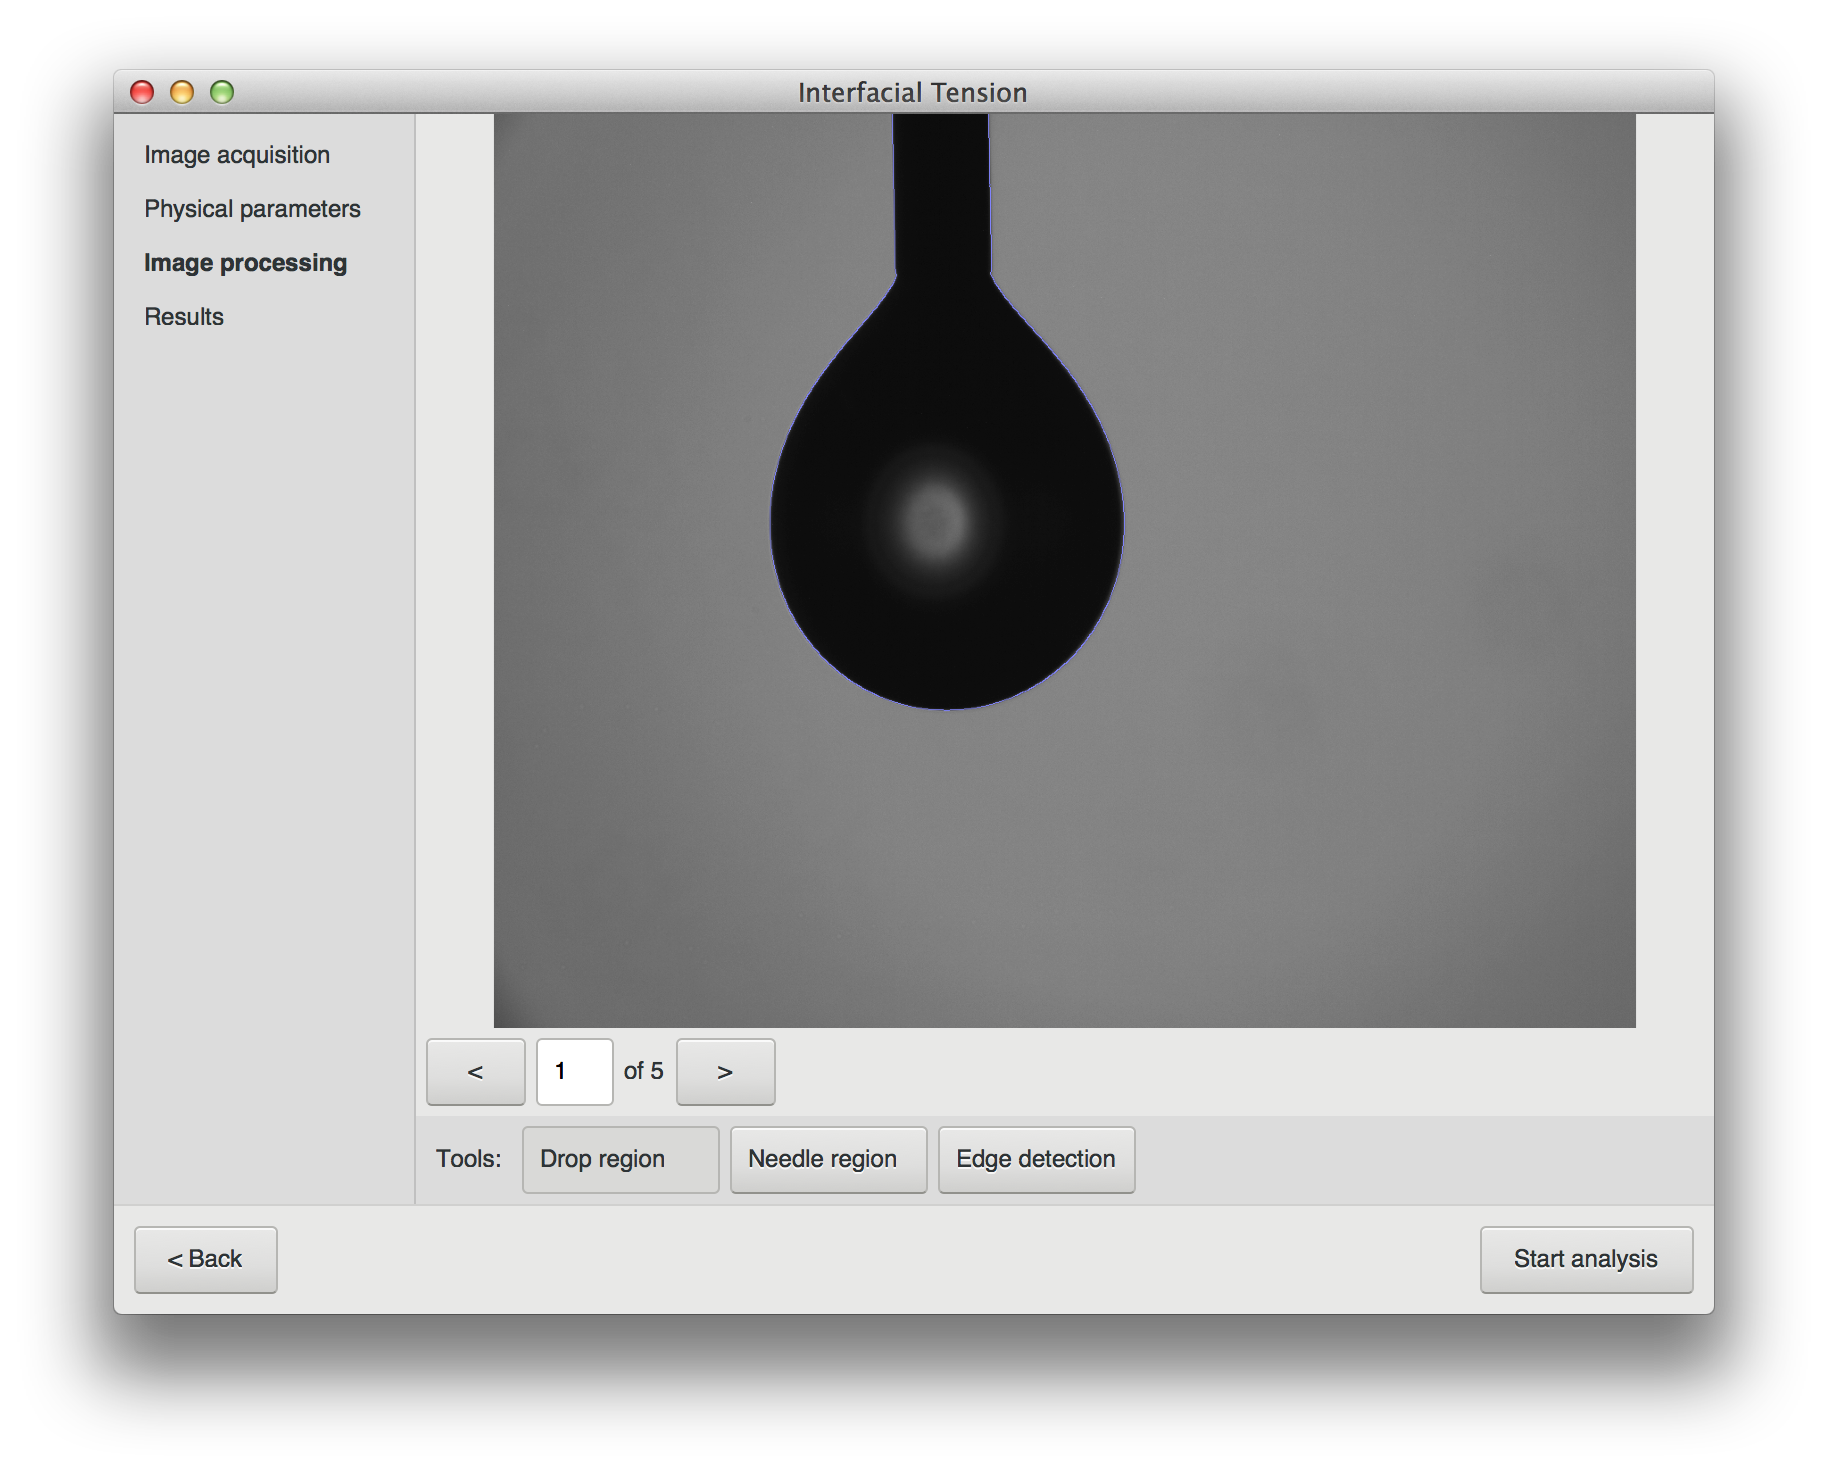The height and width of the screenshot is (1472, 1828).
Task: Activate the Drop region tool
Action: (x=620, y=1159)
